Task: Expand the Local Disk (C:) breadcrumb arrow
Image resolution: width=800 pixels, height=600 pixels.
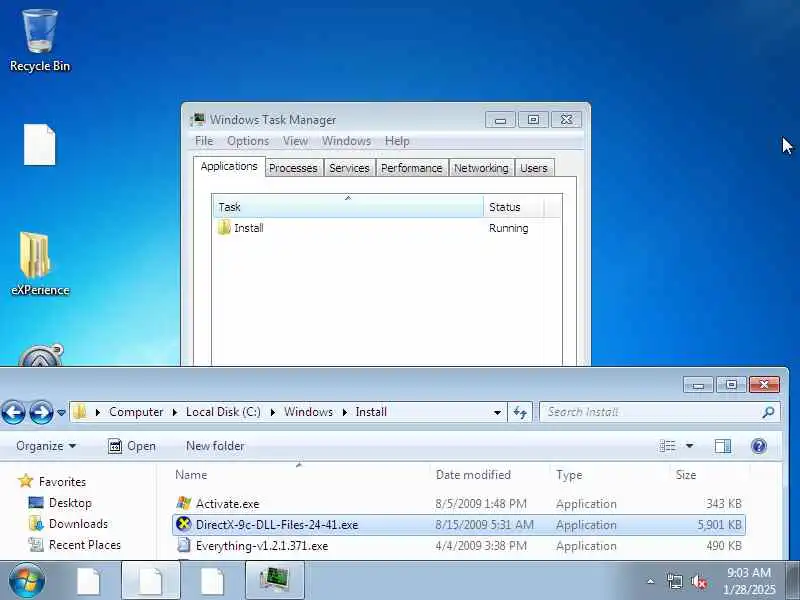Action: click(272, 412)
